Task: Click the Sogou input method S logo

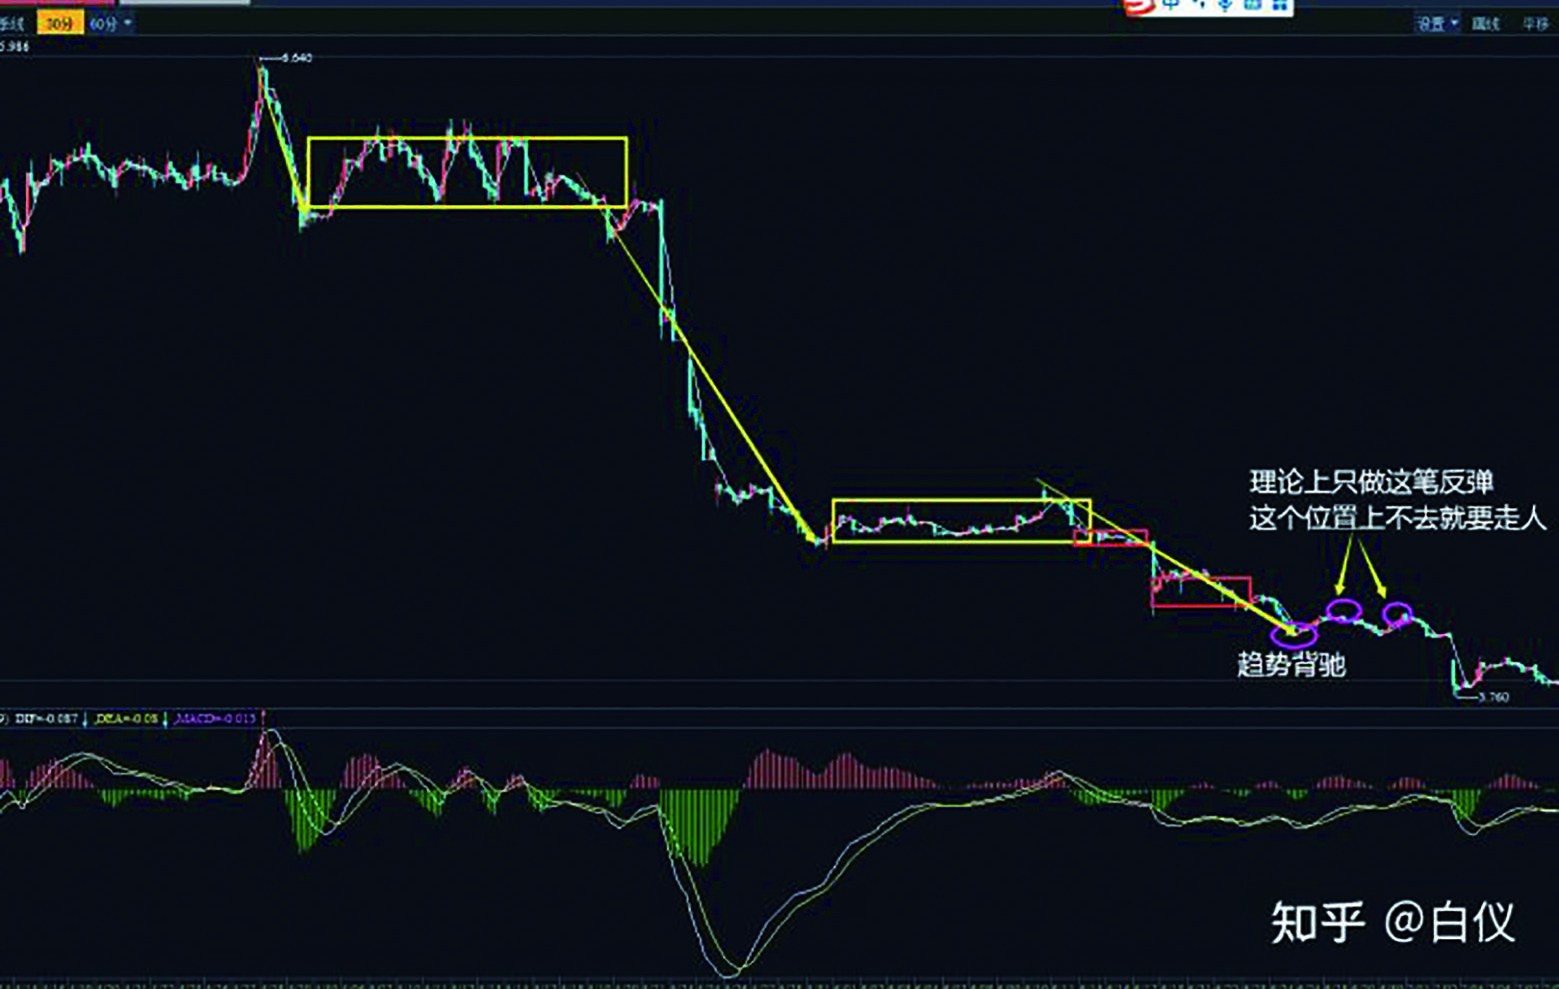Action: 1138,6
